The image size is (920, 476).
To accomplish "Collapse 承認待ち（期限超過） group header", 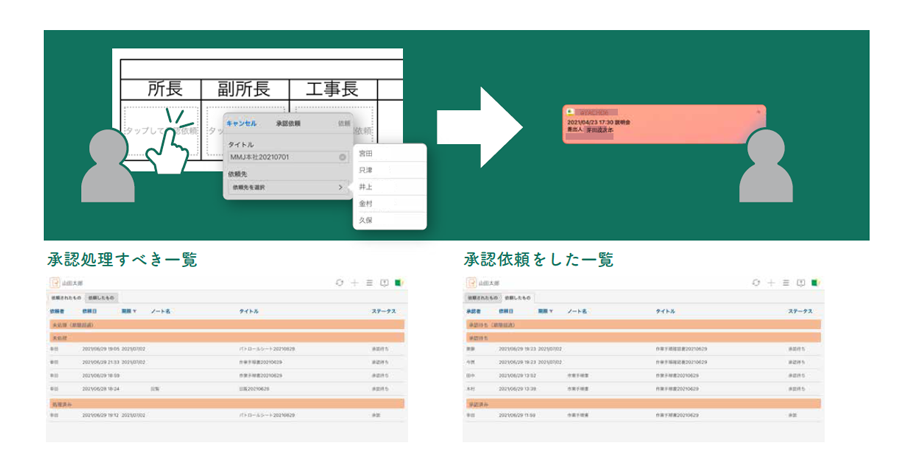I will pos(644,325).
